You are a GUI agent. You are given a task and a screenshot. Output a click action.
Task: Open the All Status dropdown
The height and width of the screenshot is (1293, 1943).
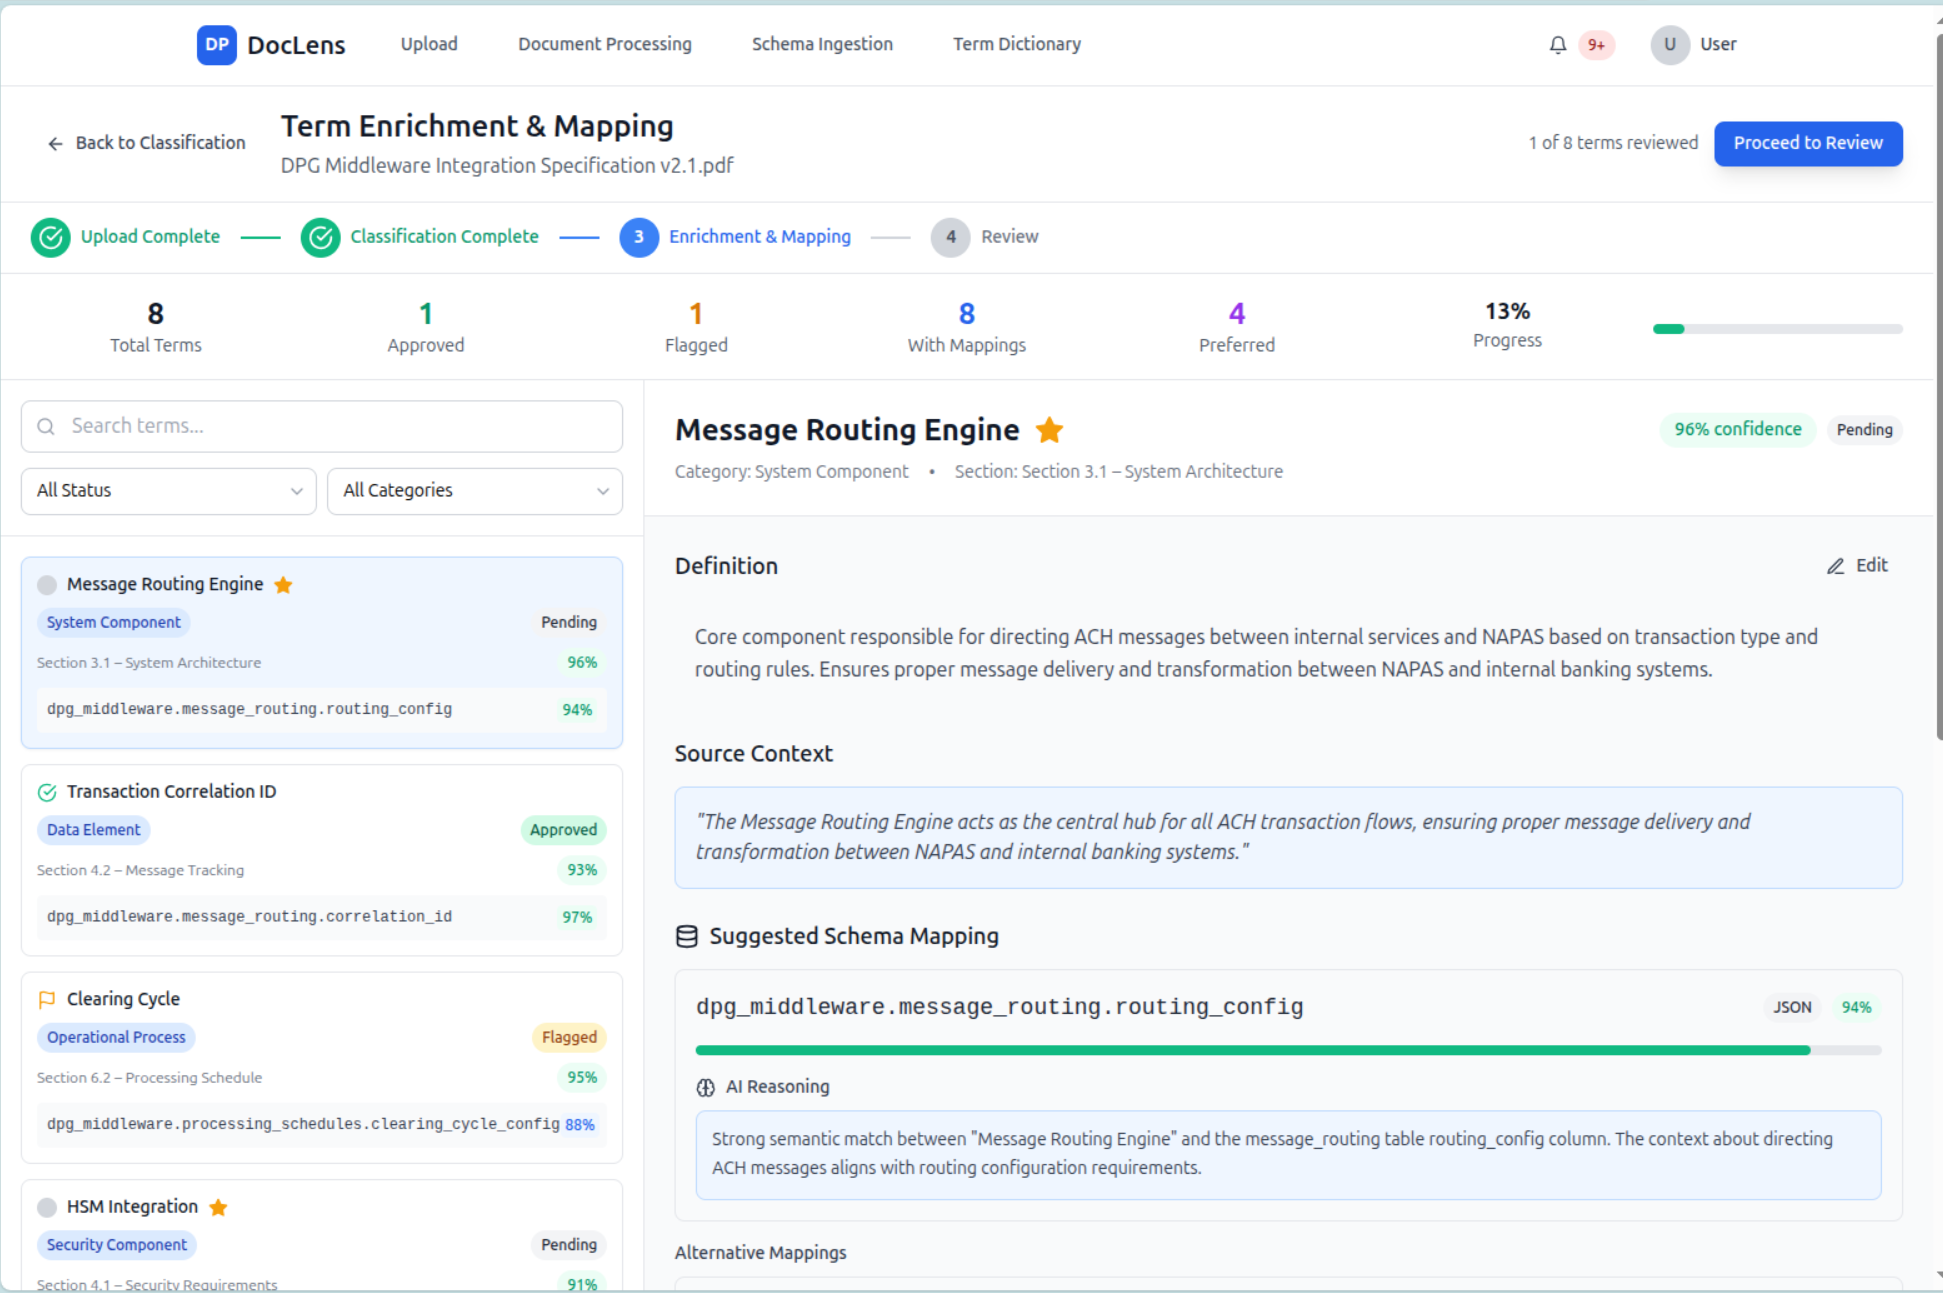point(168,491)
